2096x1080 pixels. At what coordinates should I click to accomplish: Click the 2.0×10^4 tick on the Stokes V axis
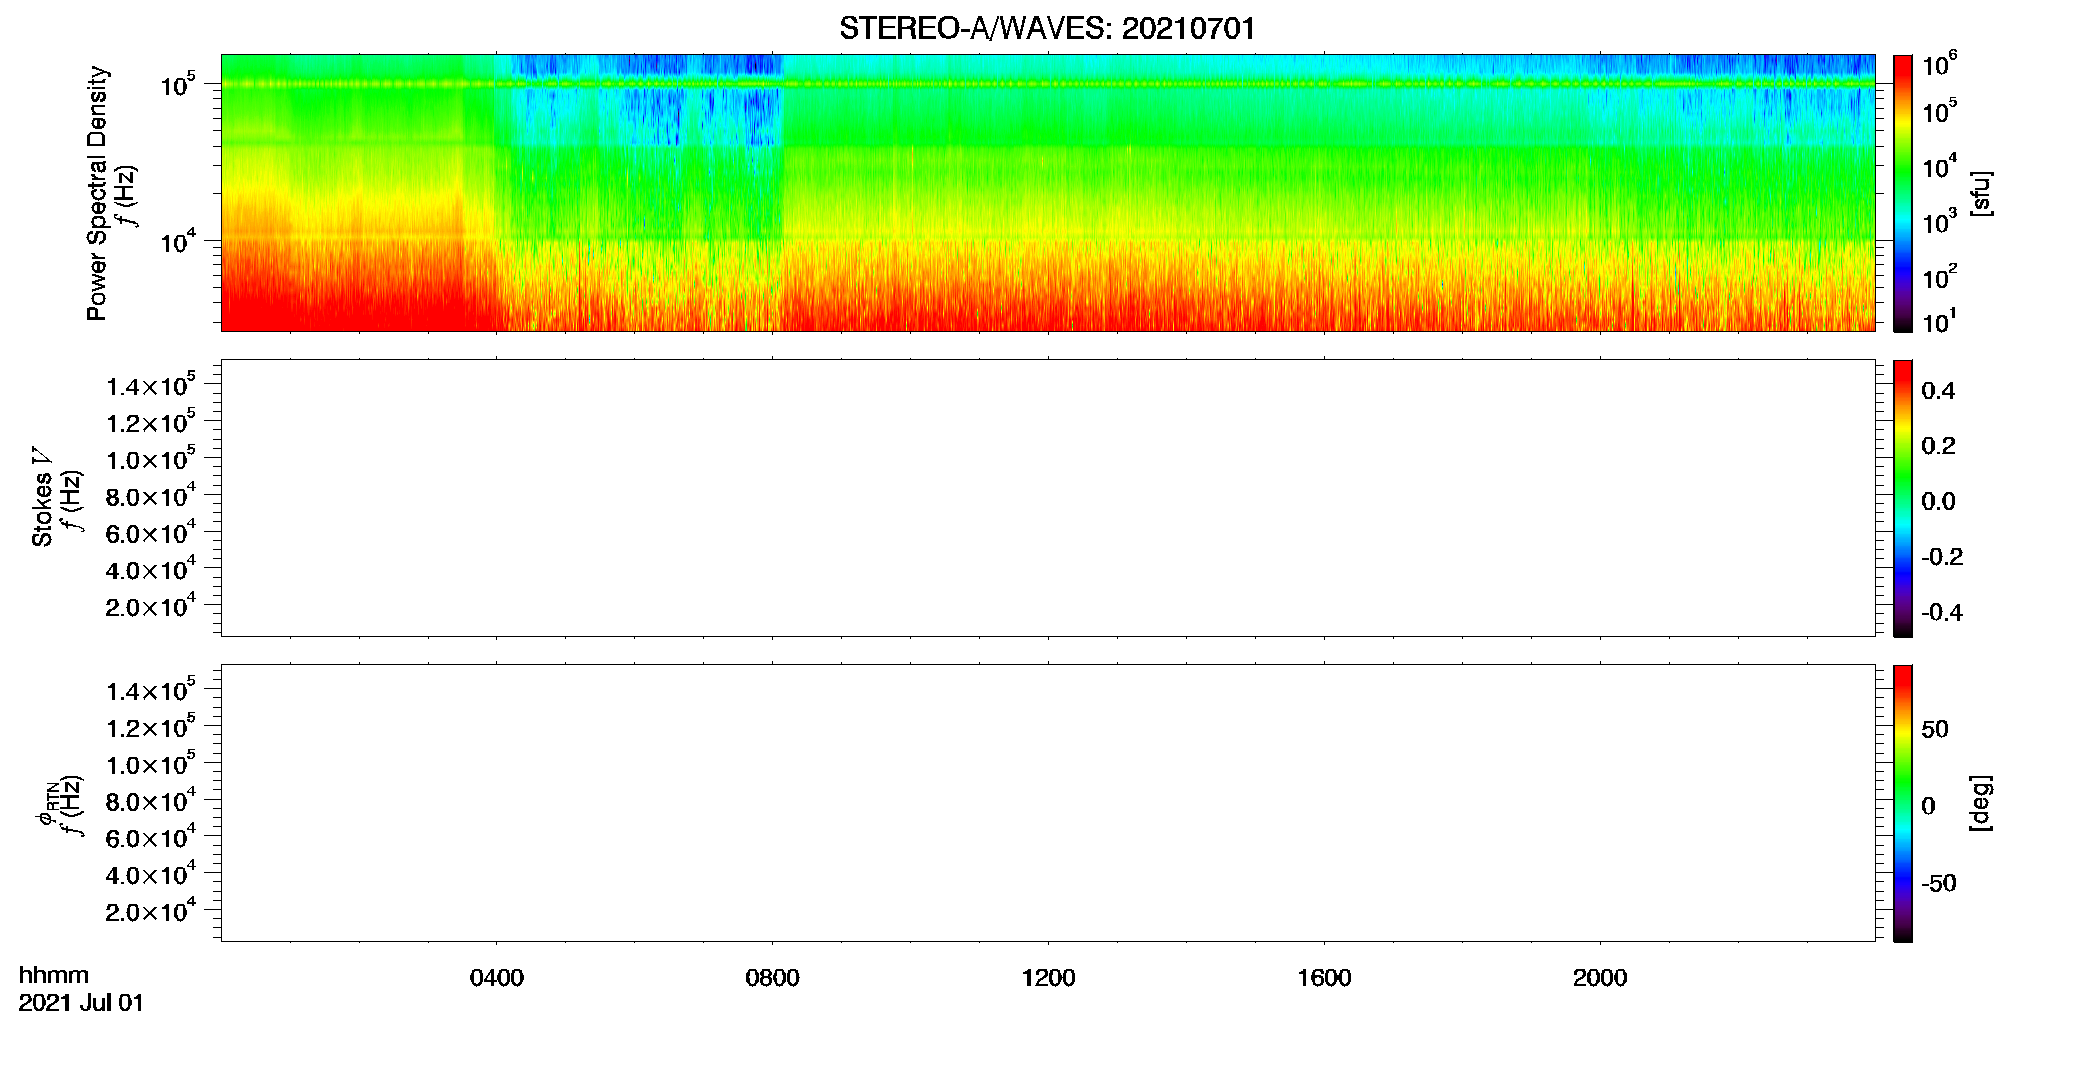(x=151, y=607)
